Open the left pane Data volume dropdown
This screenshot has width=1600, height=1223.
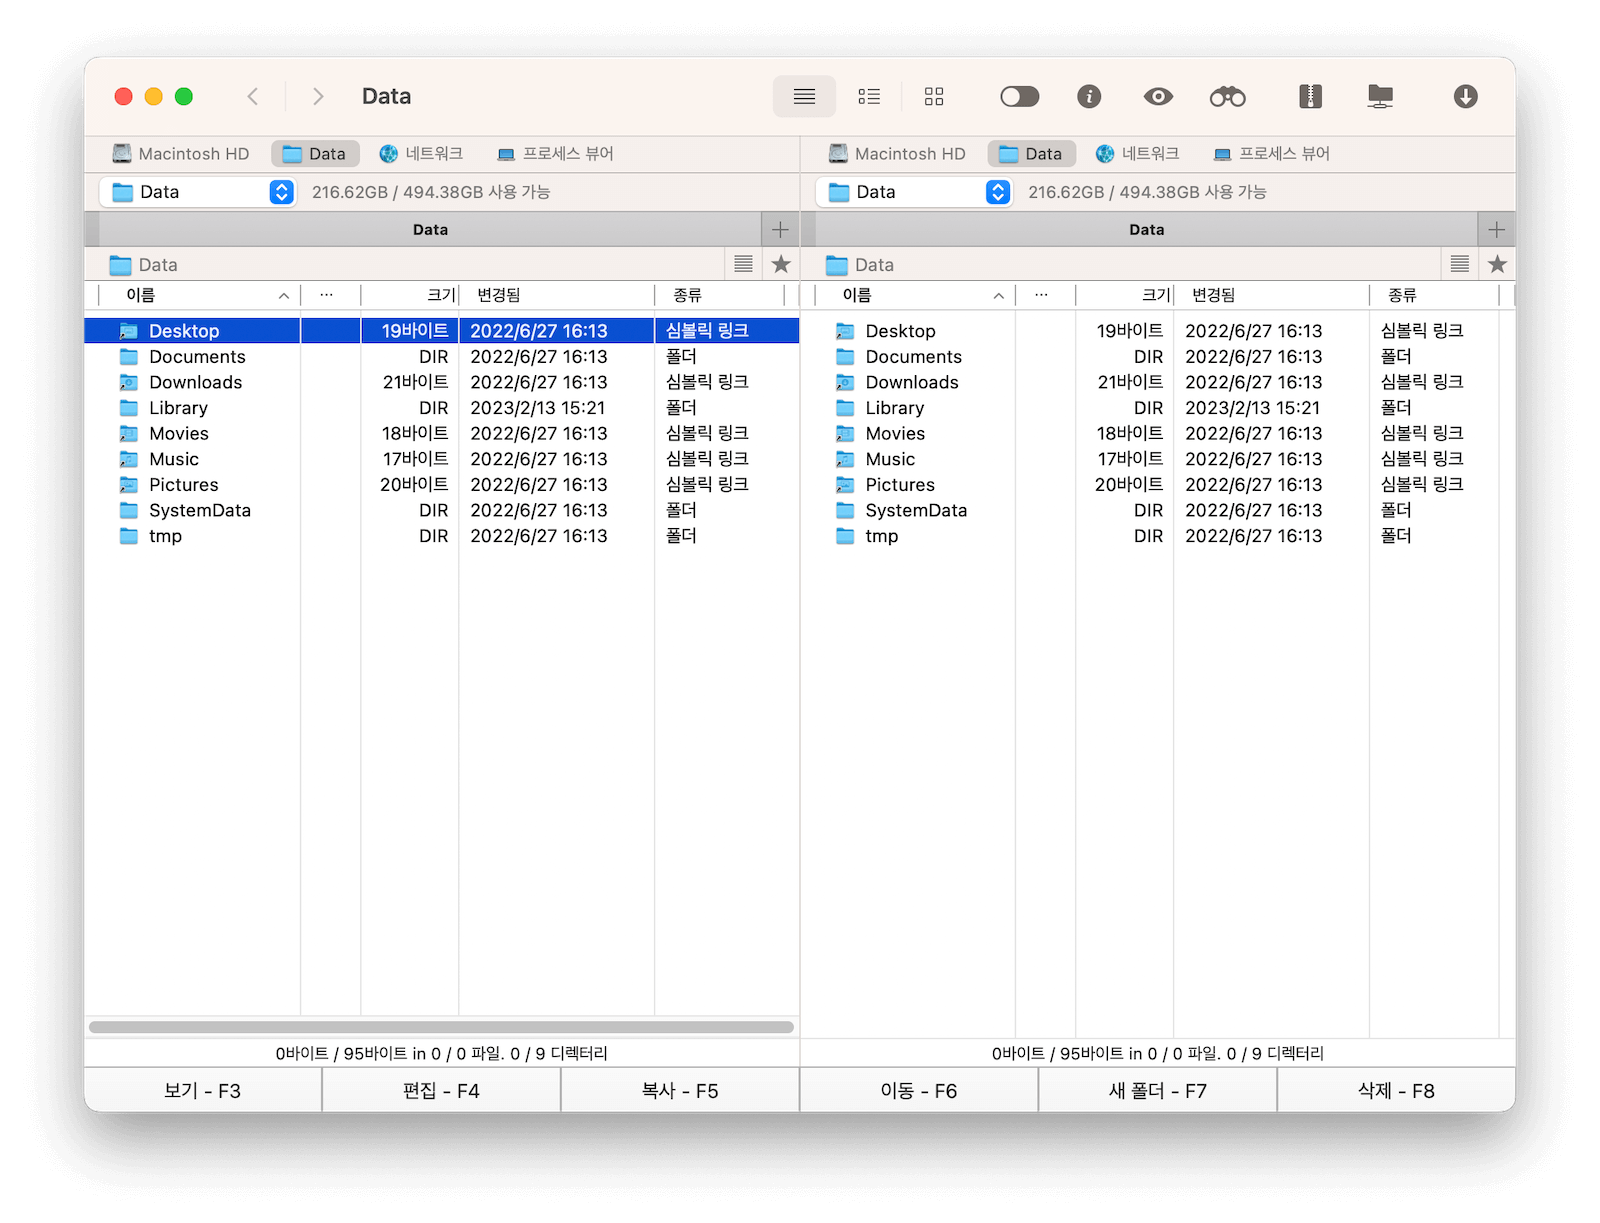click(198, 192)
